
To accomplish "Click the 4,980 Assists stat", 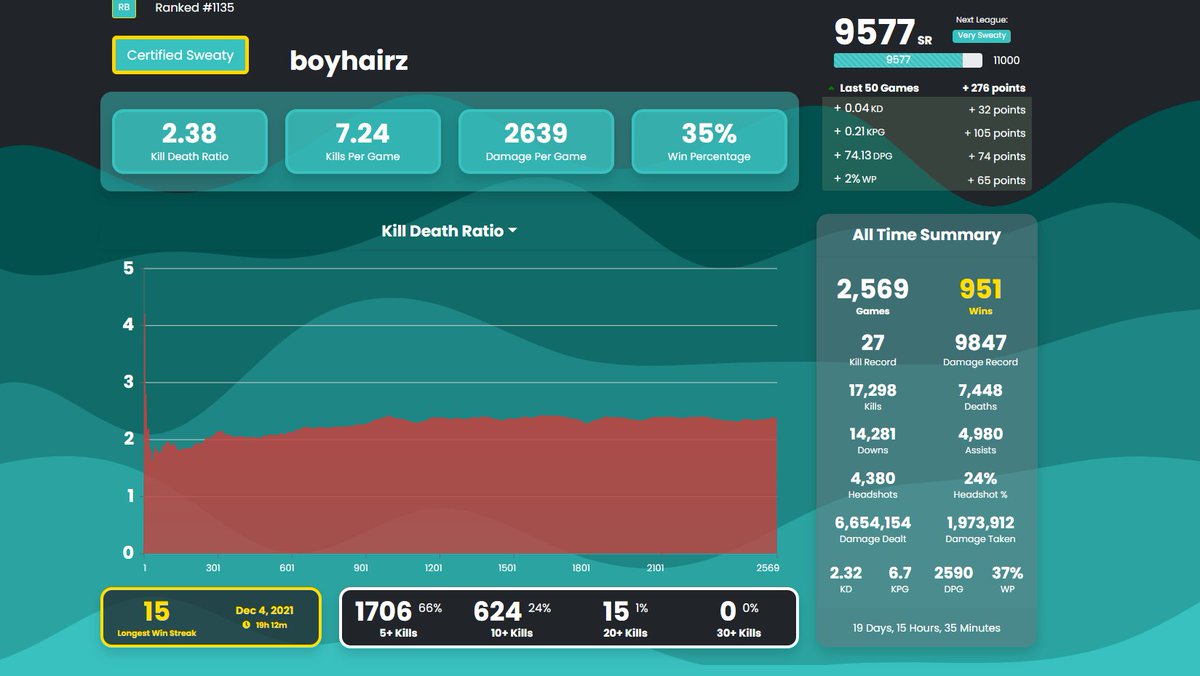I will point(981,439).
